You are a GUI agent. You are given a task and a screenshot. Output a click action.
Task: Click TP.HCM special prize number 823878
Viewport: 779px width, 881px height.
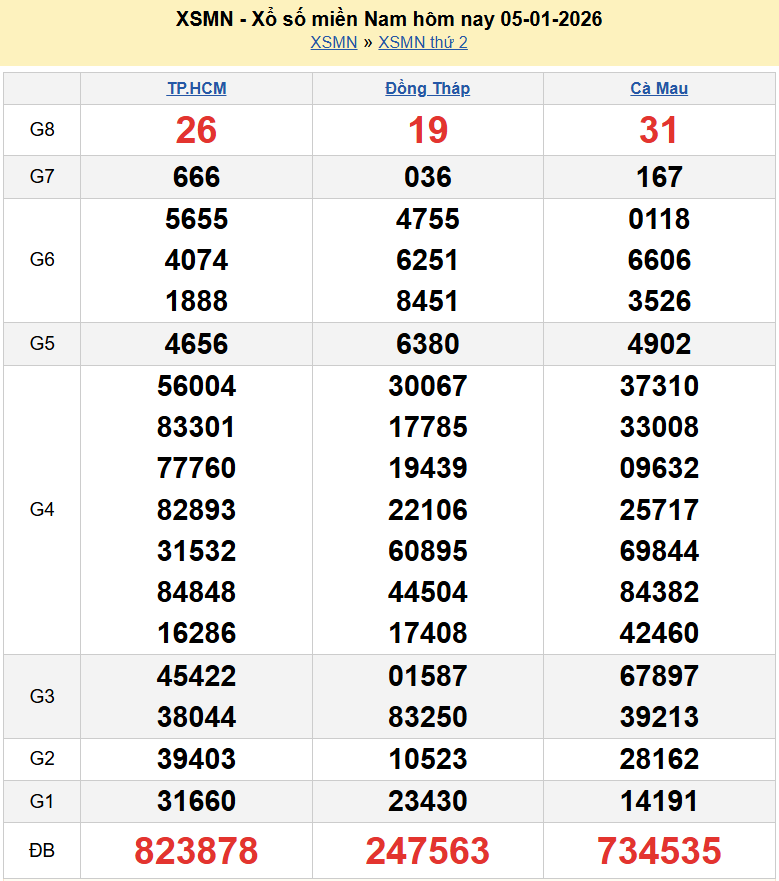tap(196, 851)
